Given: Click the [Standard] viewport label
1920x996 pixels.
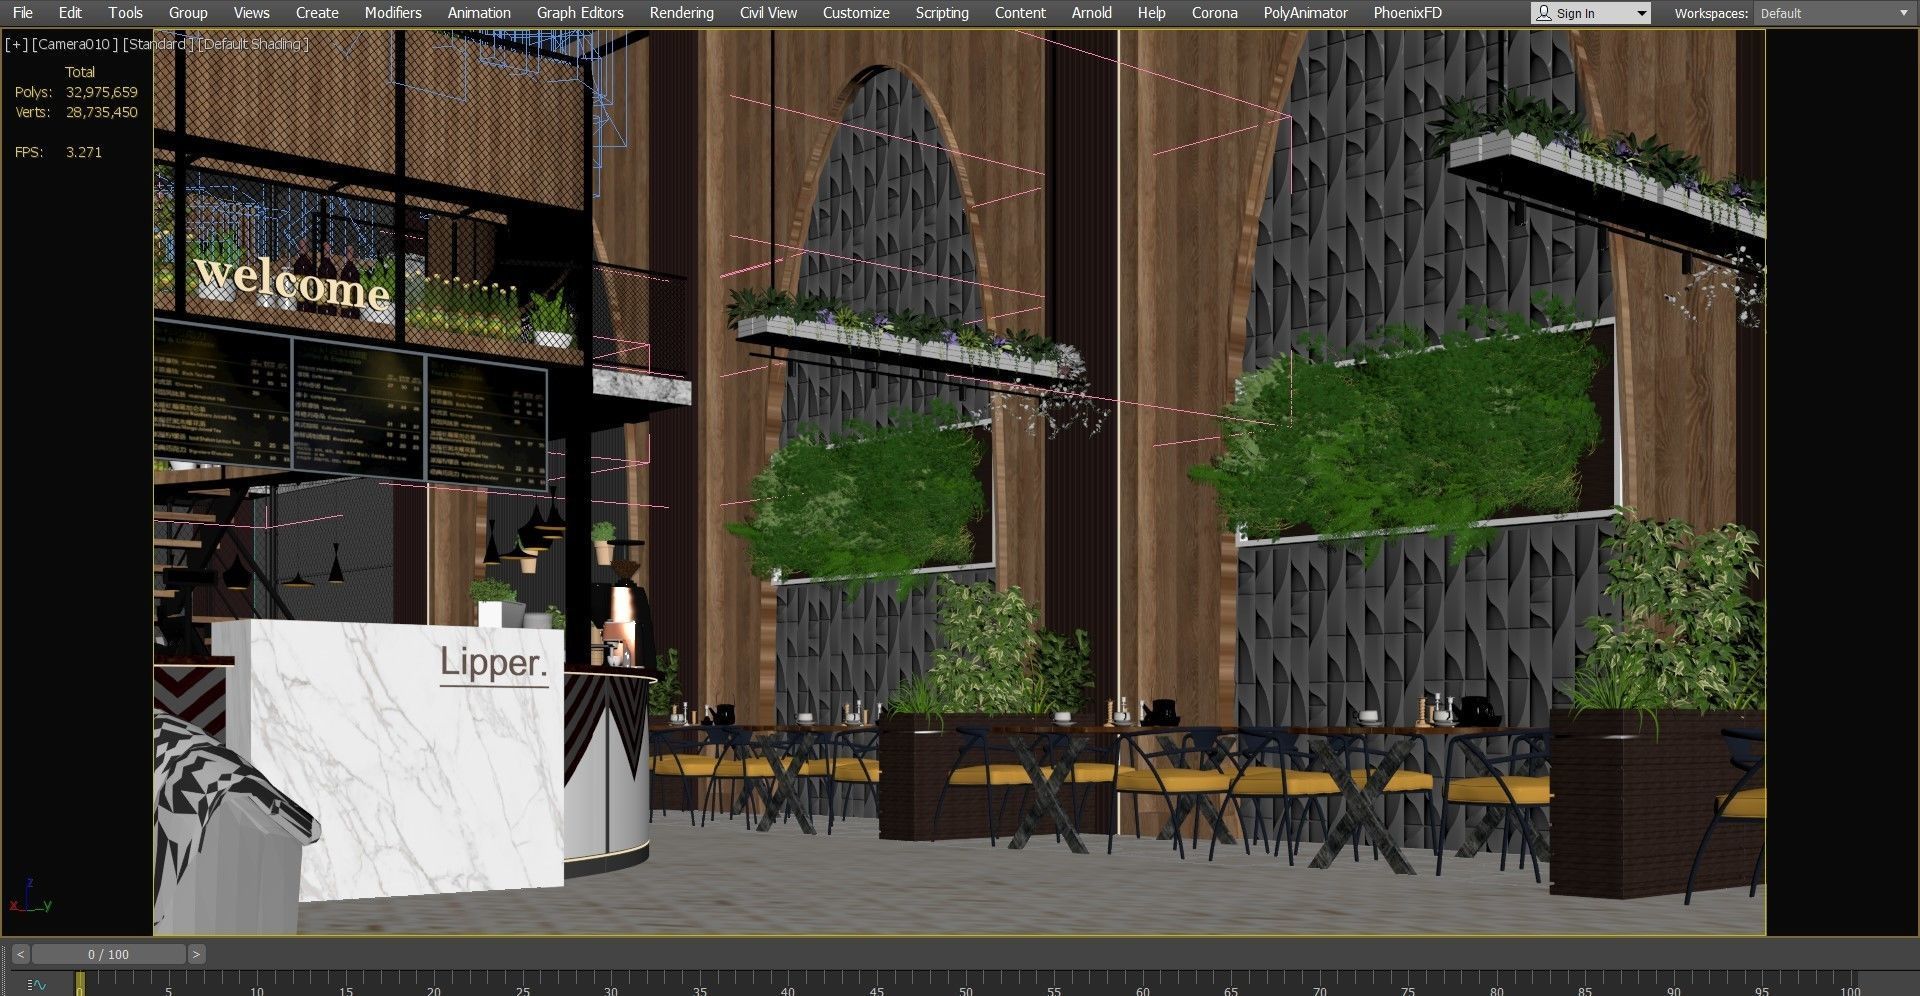Looking at the screenshot, I should pyautogui.click(x=157, y=44).
